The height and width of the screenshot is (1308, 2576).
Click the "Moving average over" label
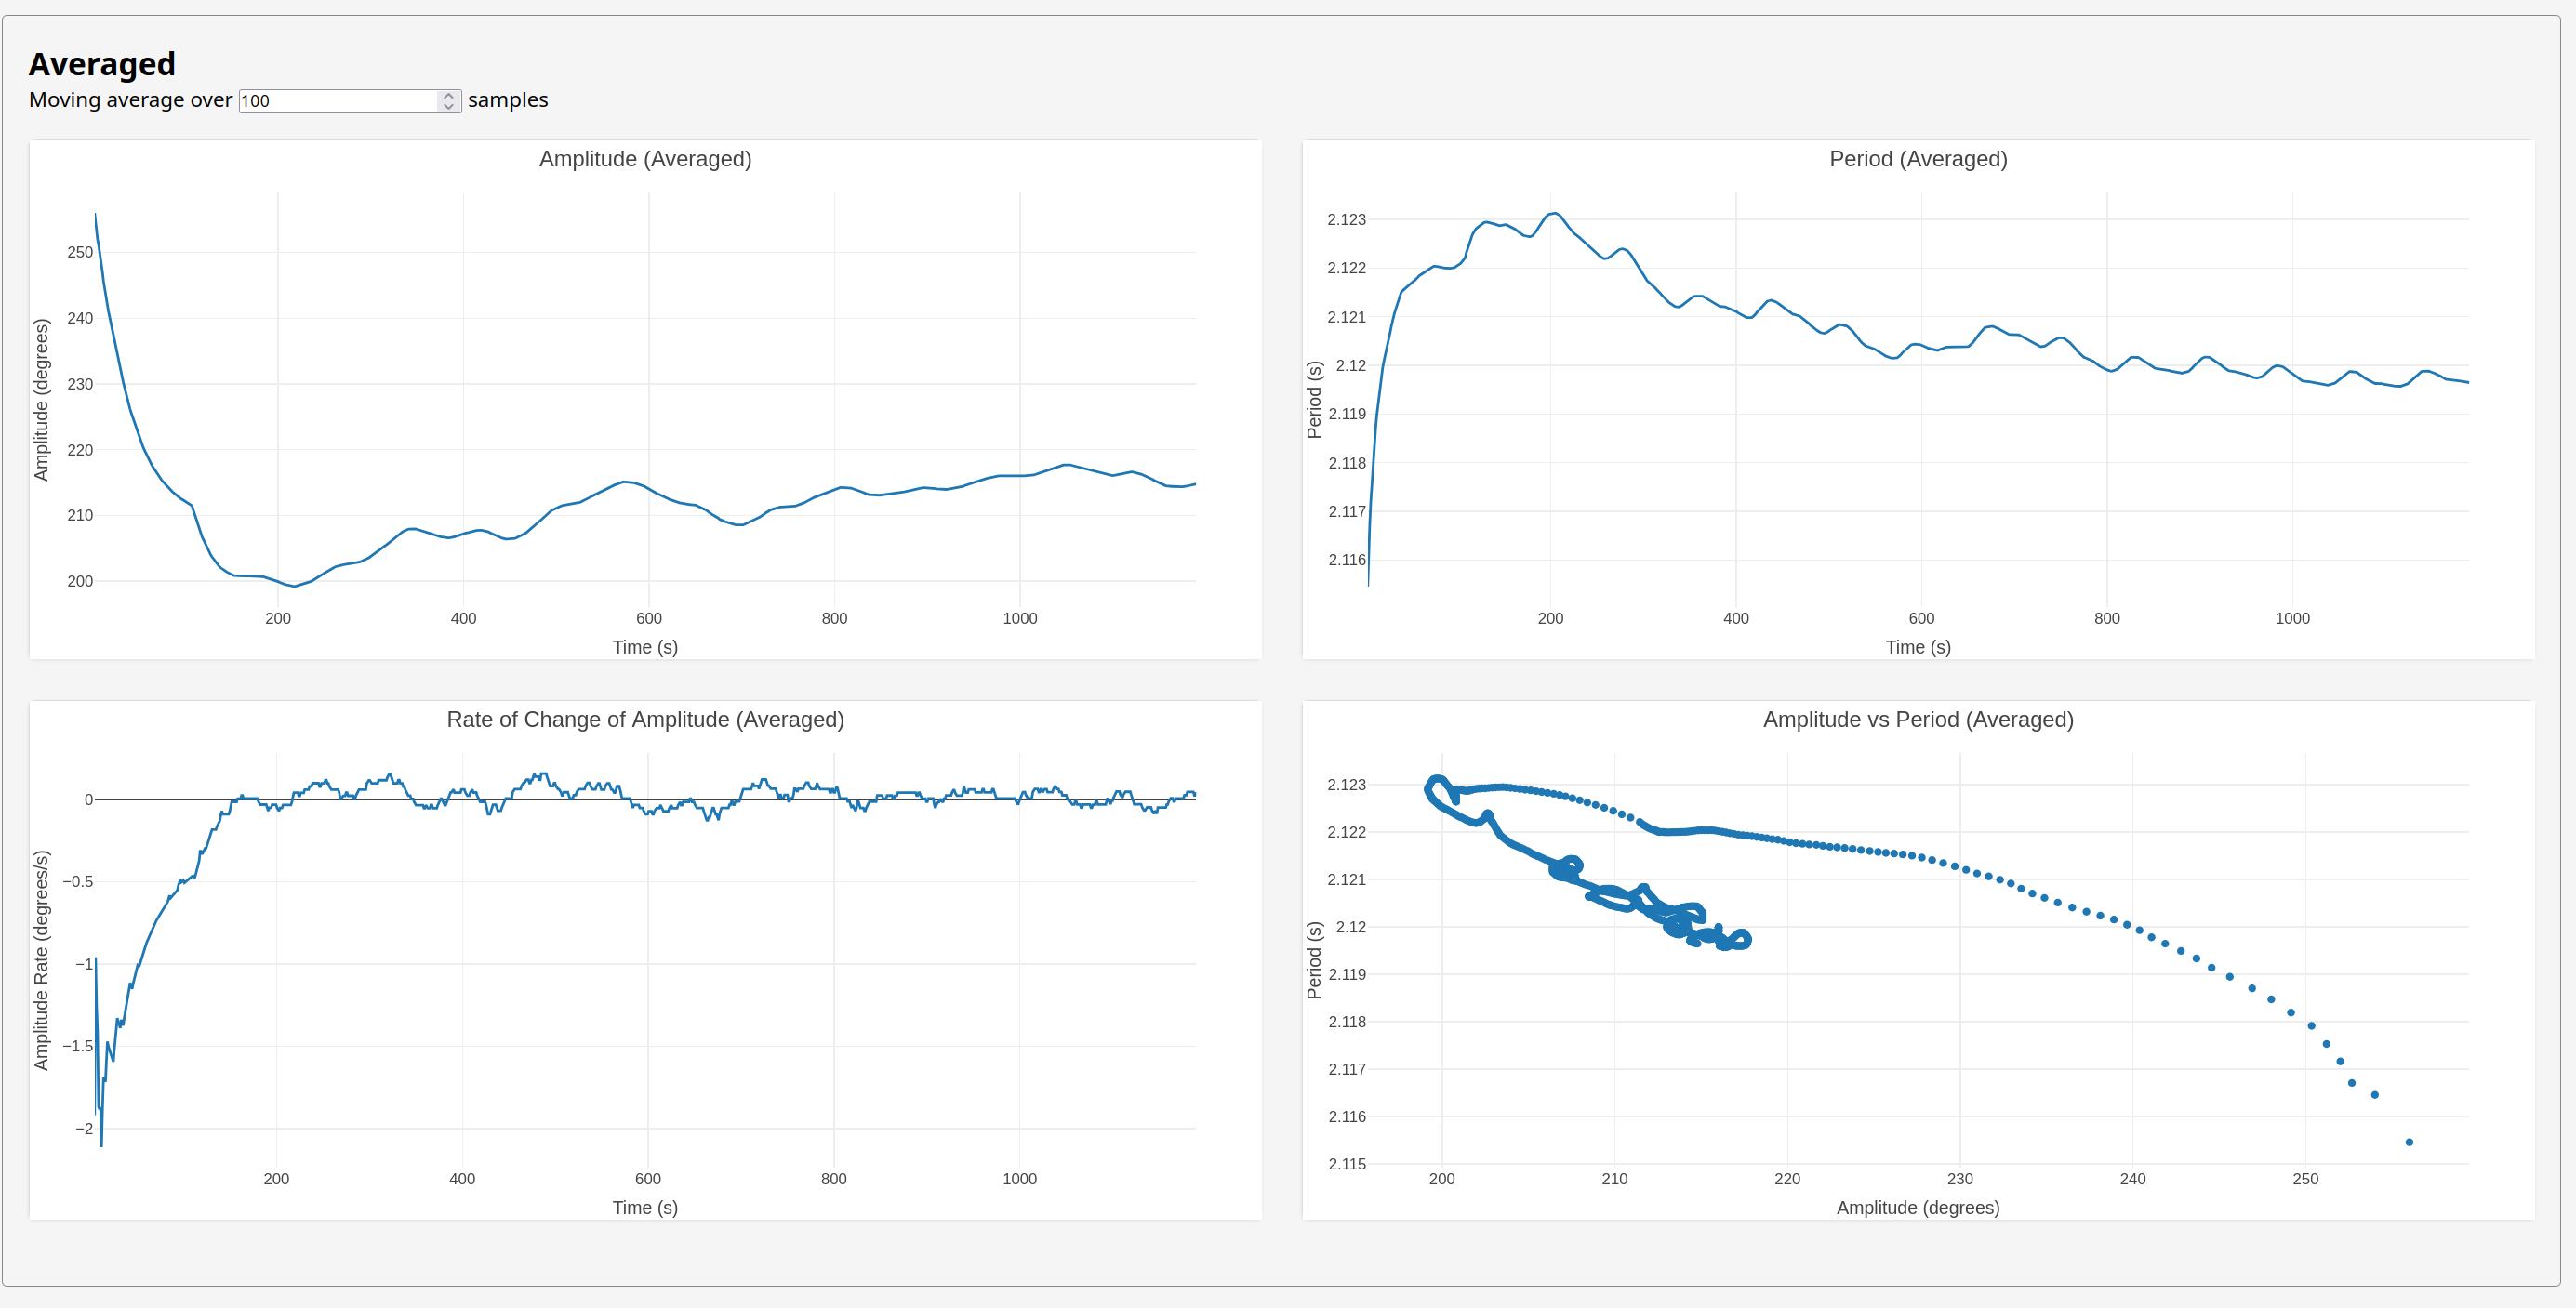(x=130, y=100)
